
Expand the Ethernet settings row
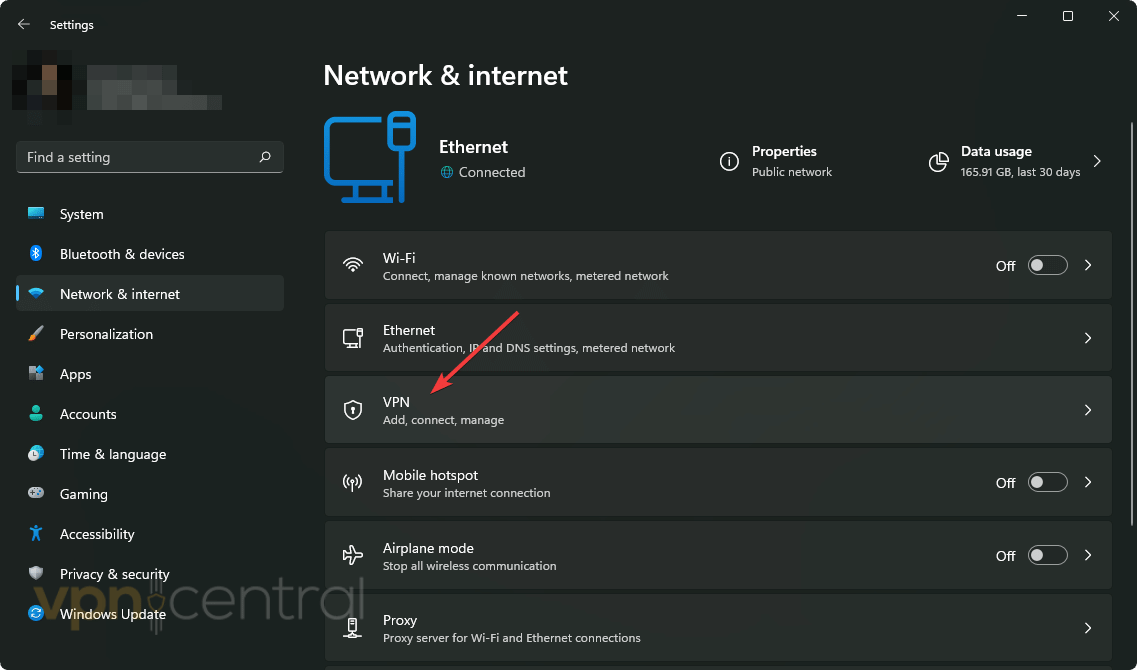[x=1088, y=337]
